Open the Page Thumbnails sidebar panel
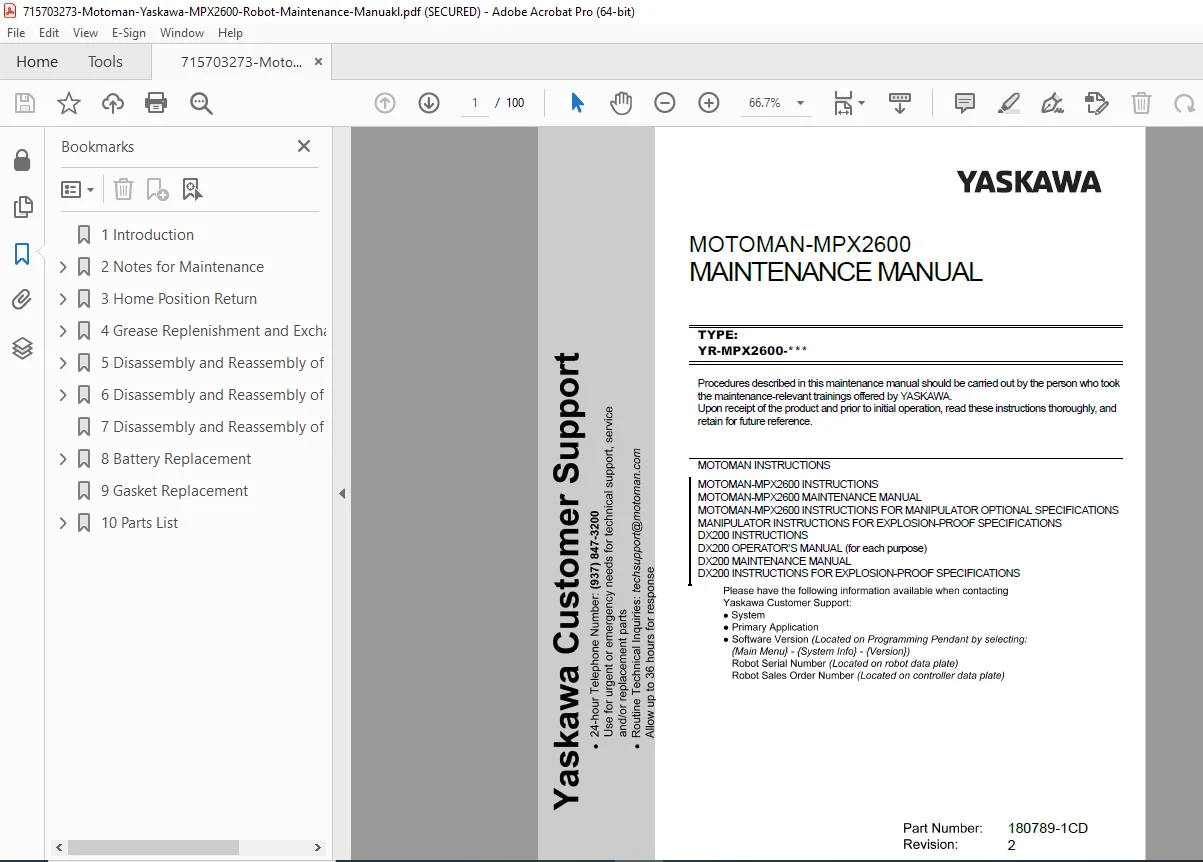Screen dimensions: 1203x862 22,207
